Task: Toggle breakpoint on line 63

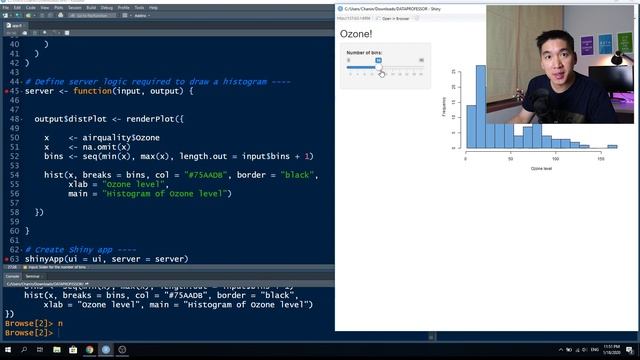Action: (7, 259)
